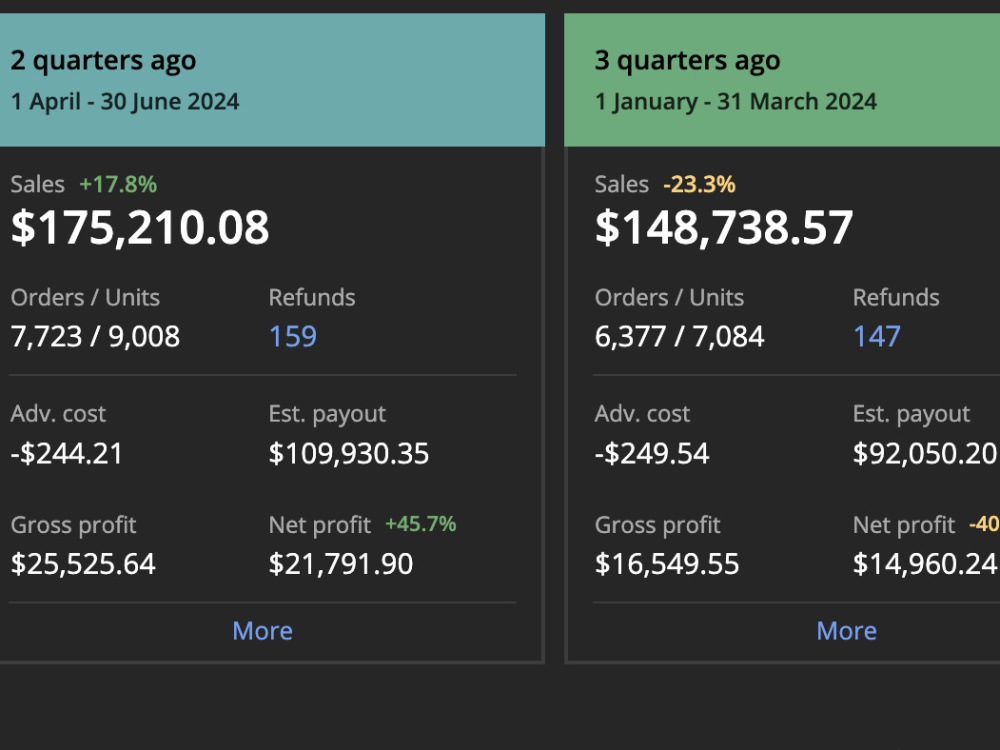Click adv. cost value -$244.21
Image resolution: width=1000 pixels, height=750 pixels.
[x=66, y=453]
